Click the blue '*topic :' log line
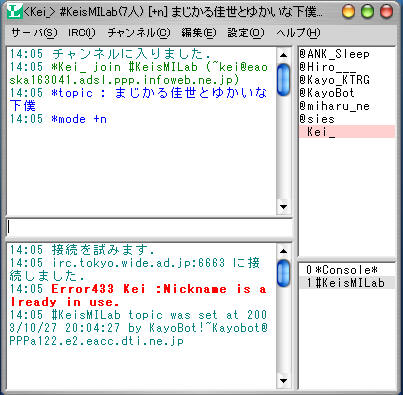 (138, 99)
